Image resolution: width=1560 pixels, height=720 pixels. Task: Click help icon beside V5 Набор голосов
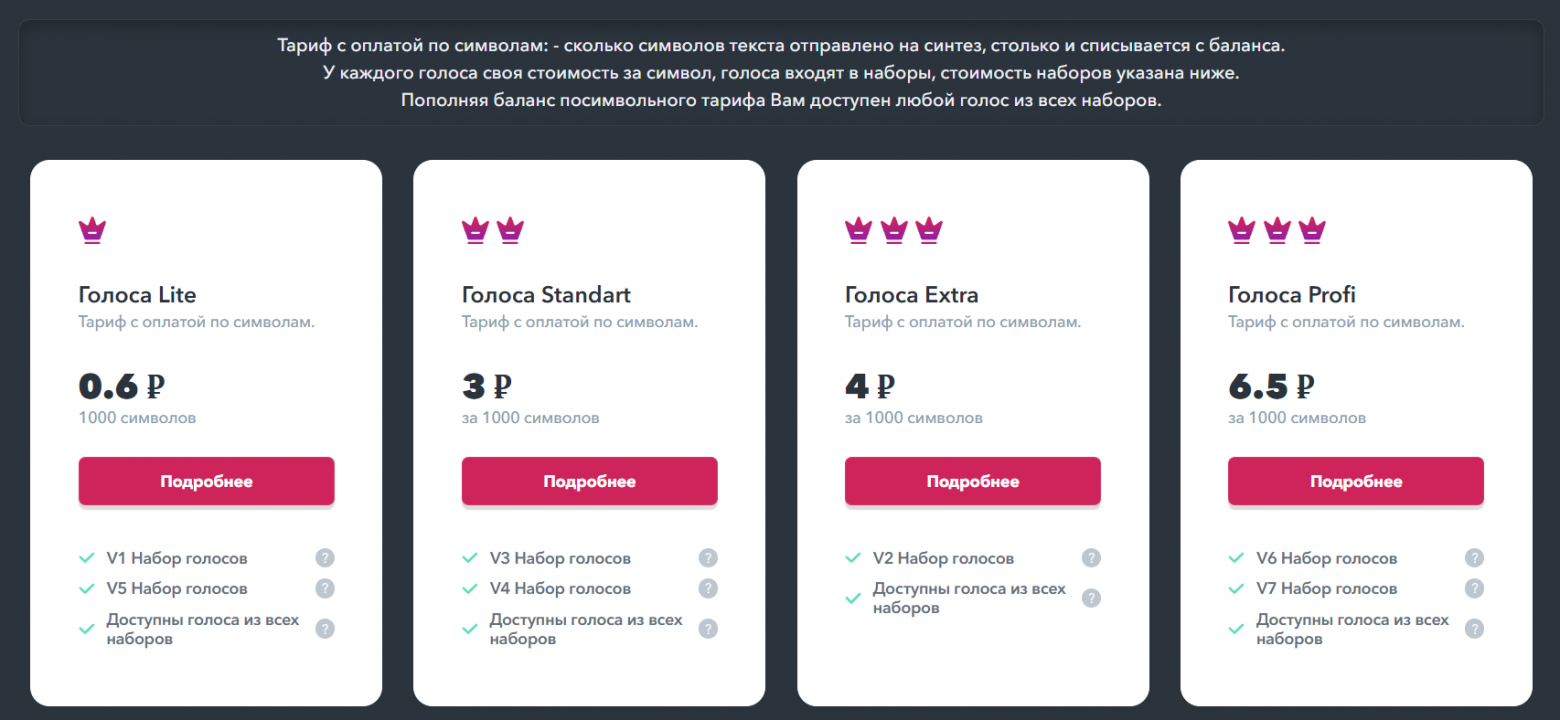(325, 588)
